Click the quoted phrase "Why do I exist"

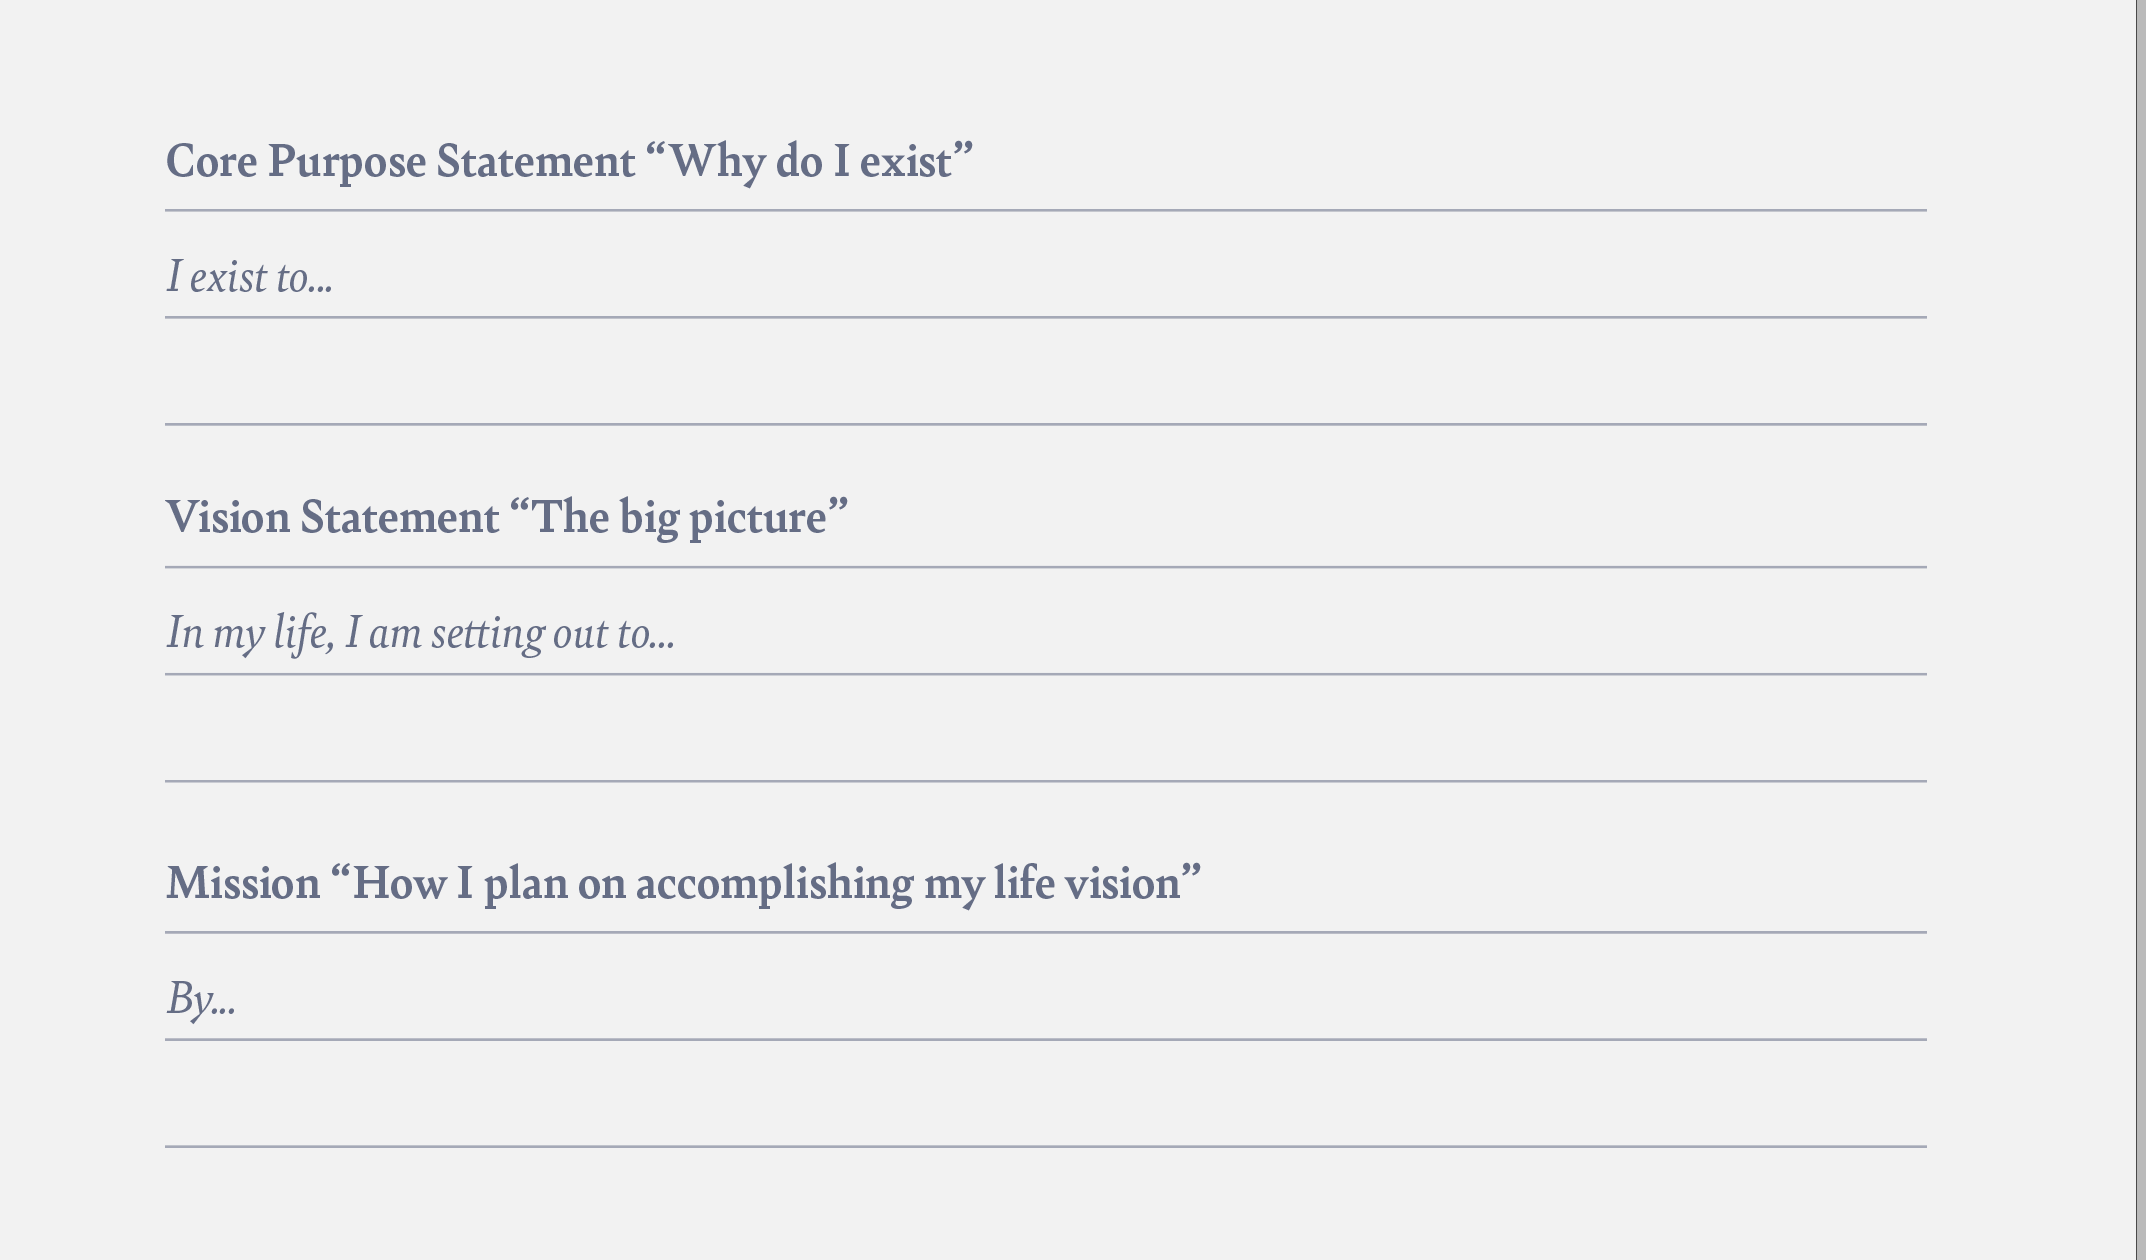(x=810, y=162)
